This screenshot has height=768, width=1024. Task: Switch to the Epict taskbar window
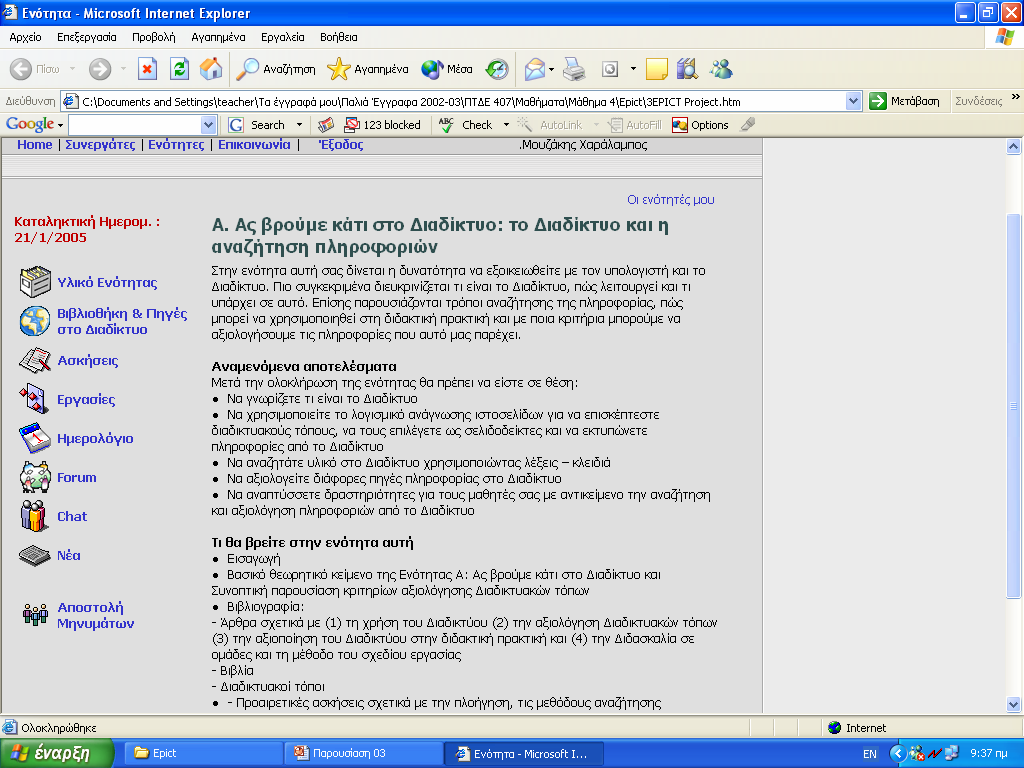pos(203,753)
